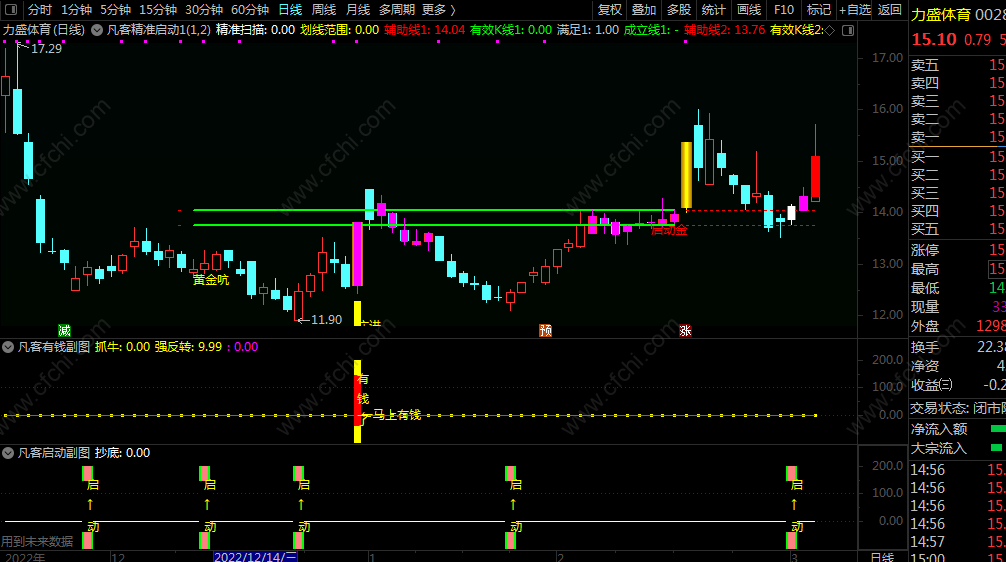
Task: Click the small window icon beside the diamond
Action: pos(848,30)
